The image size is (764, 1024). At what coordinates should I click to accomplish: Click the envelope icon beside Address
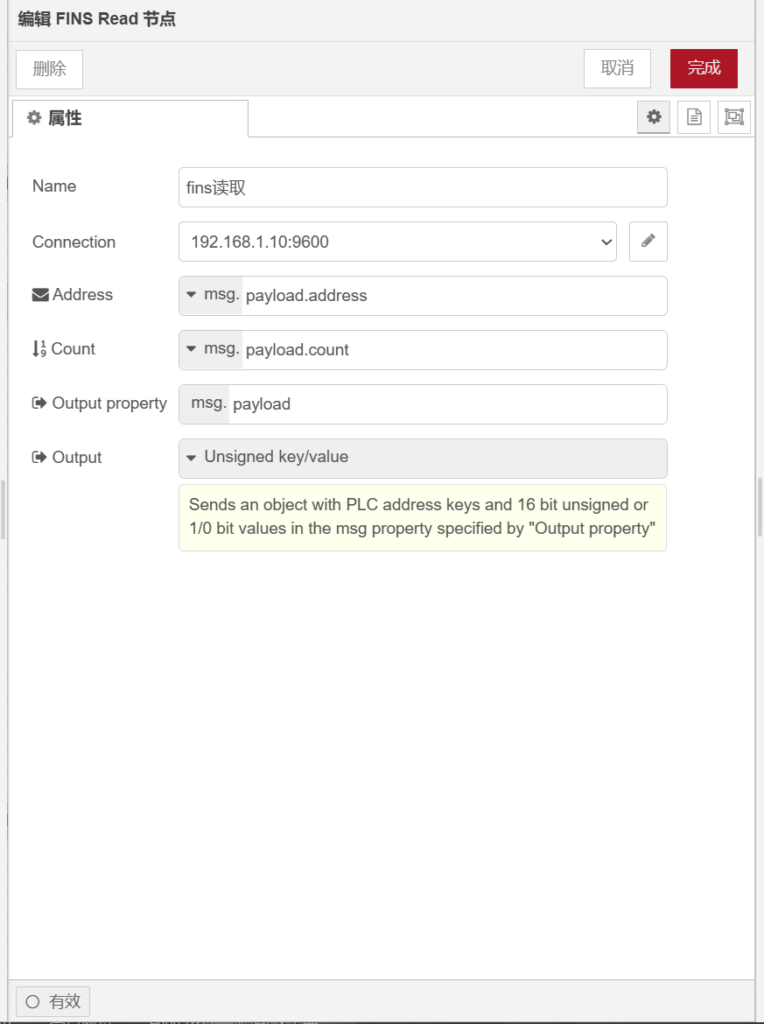coord(40,295)
